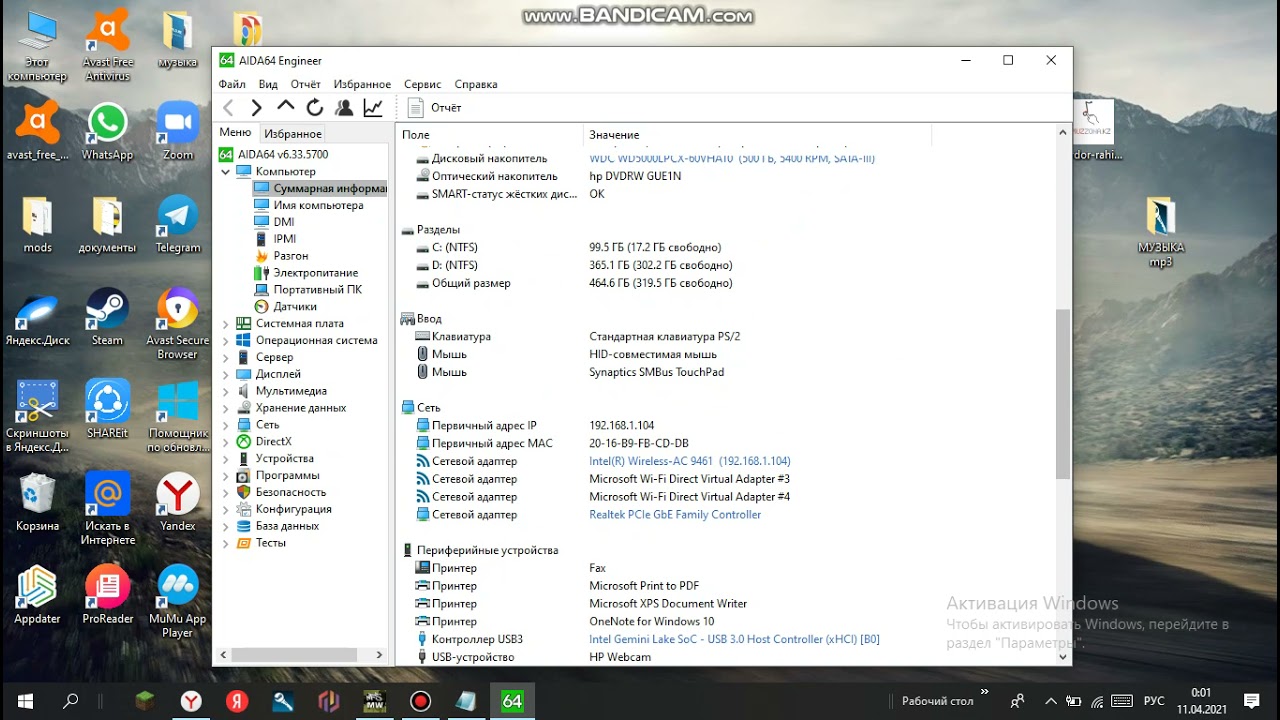Go back with the left arrow toolbar icon
The image size is (1280, 720).
229,108
